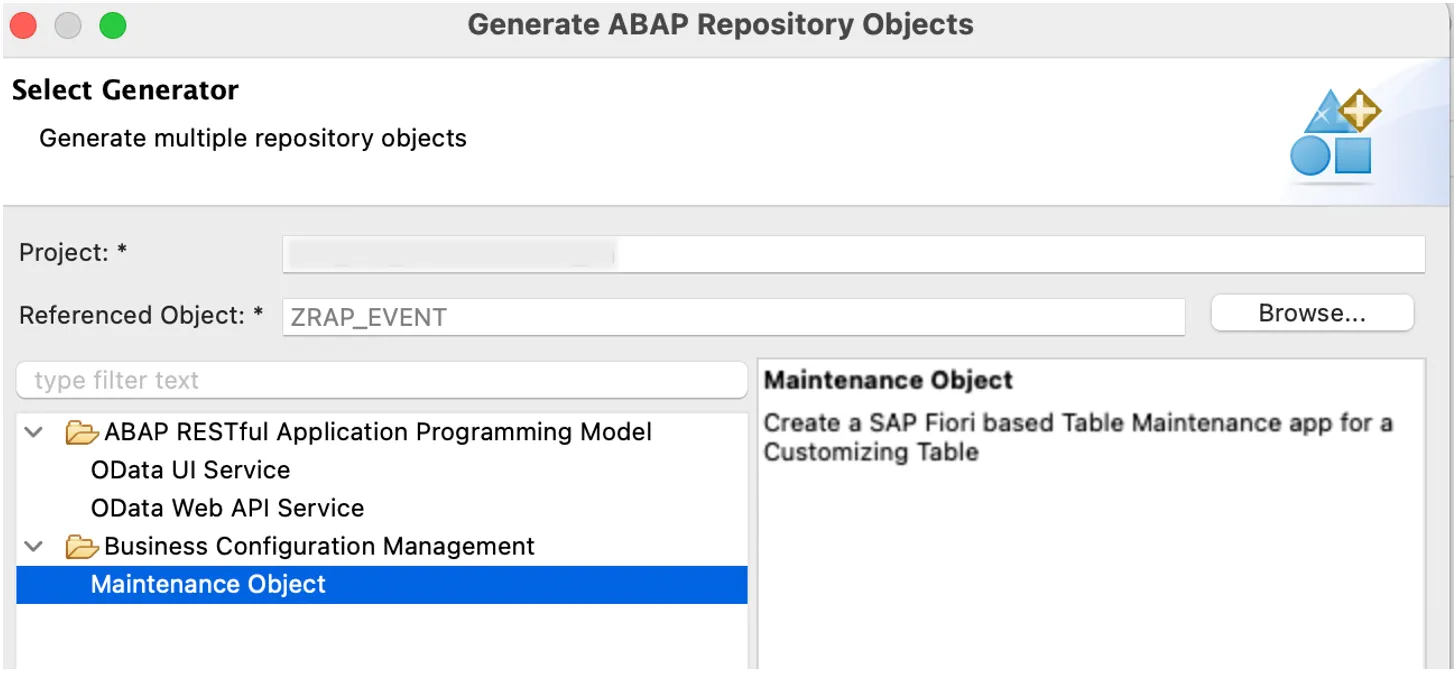The image size is (1454, 682).
Task: Click into the Referenced Object field
Action: tap(733, 317)
